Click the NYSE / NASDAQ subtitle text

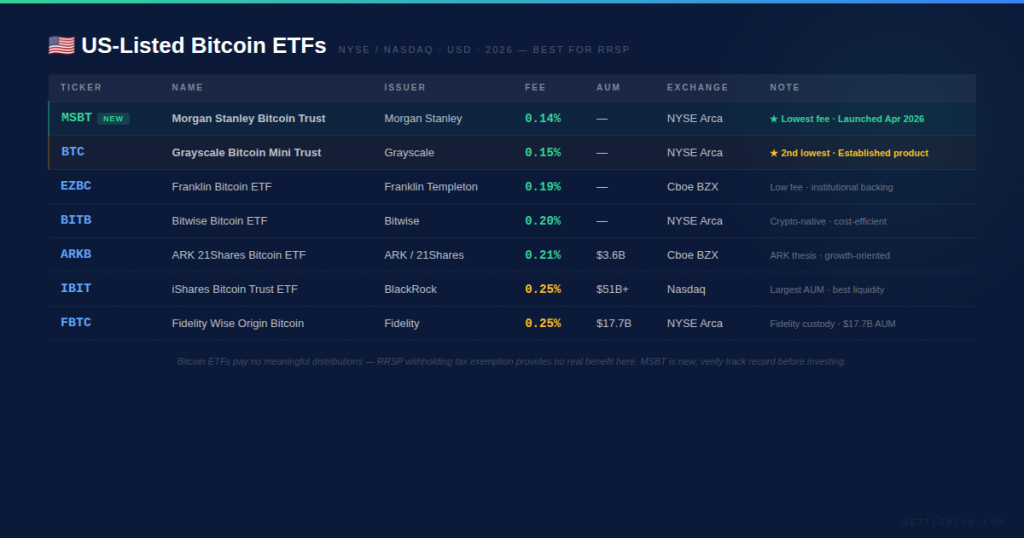pyautogui.click(x=484, y=50)
